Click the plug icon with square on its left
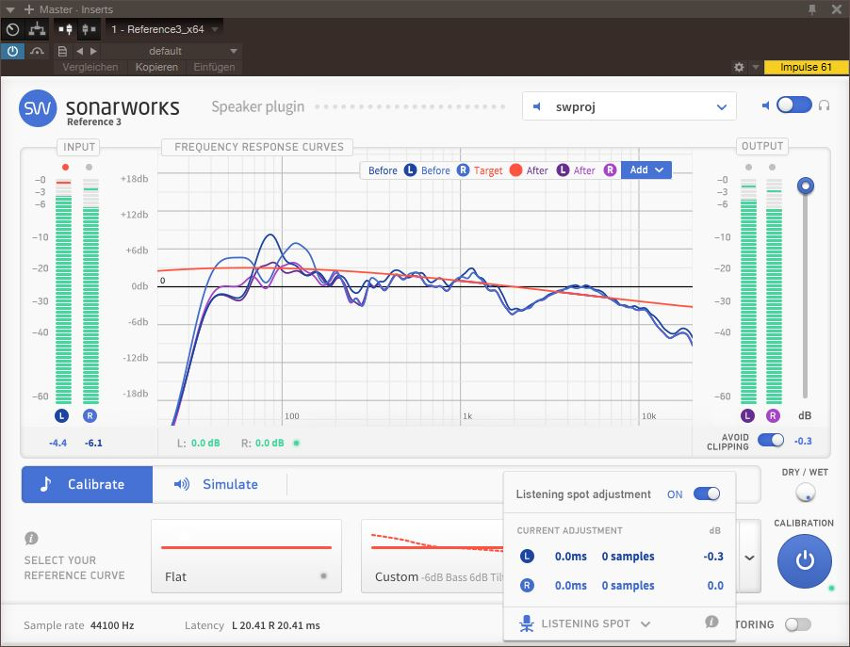 [65, 29]
